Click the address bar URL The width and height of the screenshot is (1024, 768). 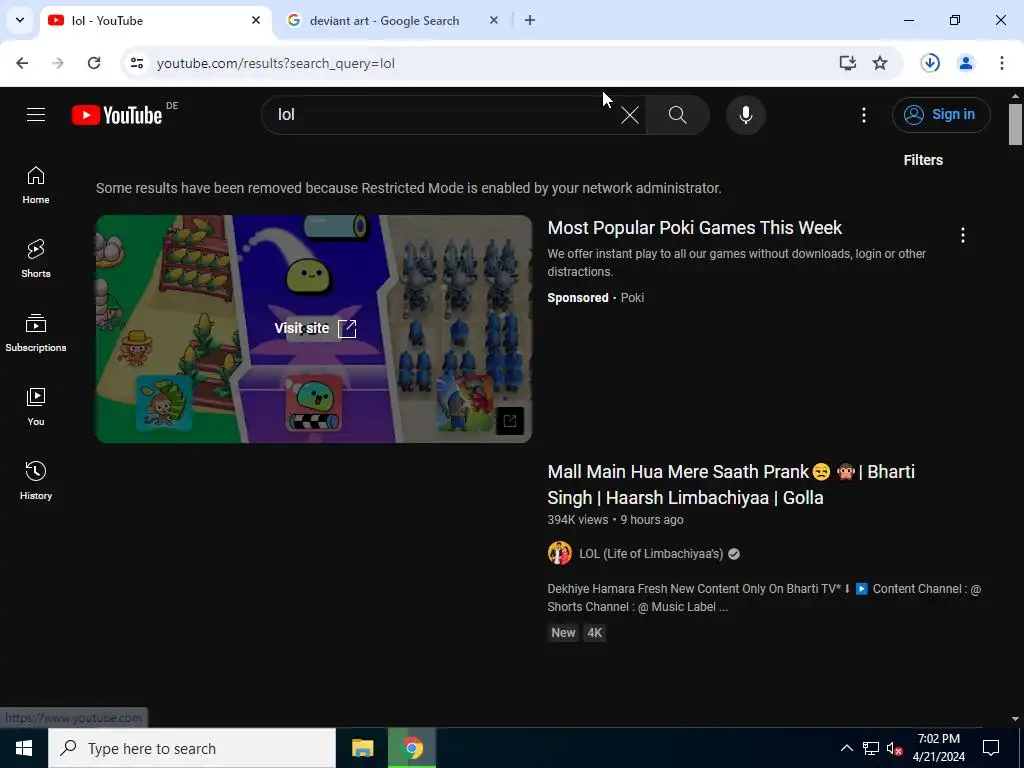pos(276,63)
